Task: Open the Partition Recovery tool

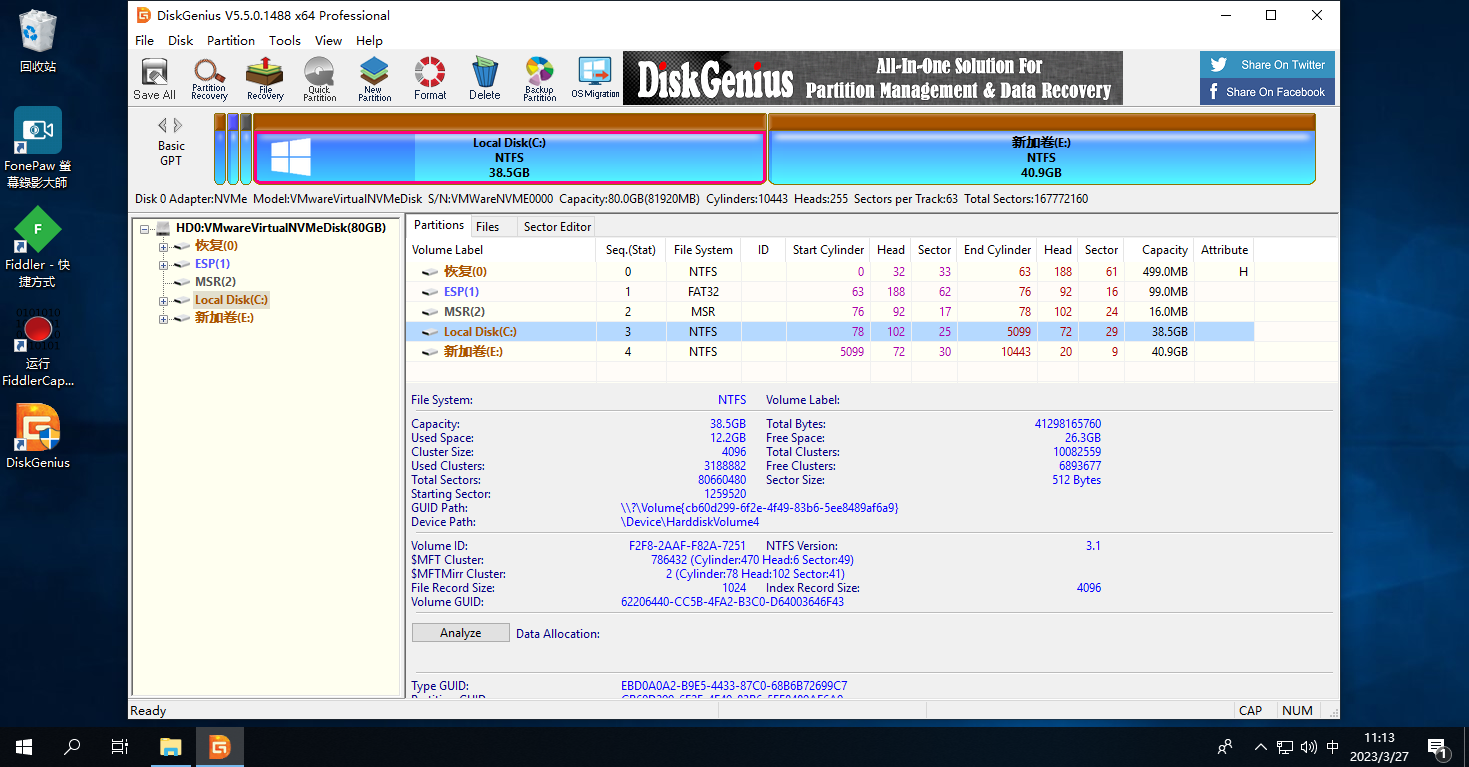Action: (x=209, y=78)
